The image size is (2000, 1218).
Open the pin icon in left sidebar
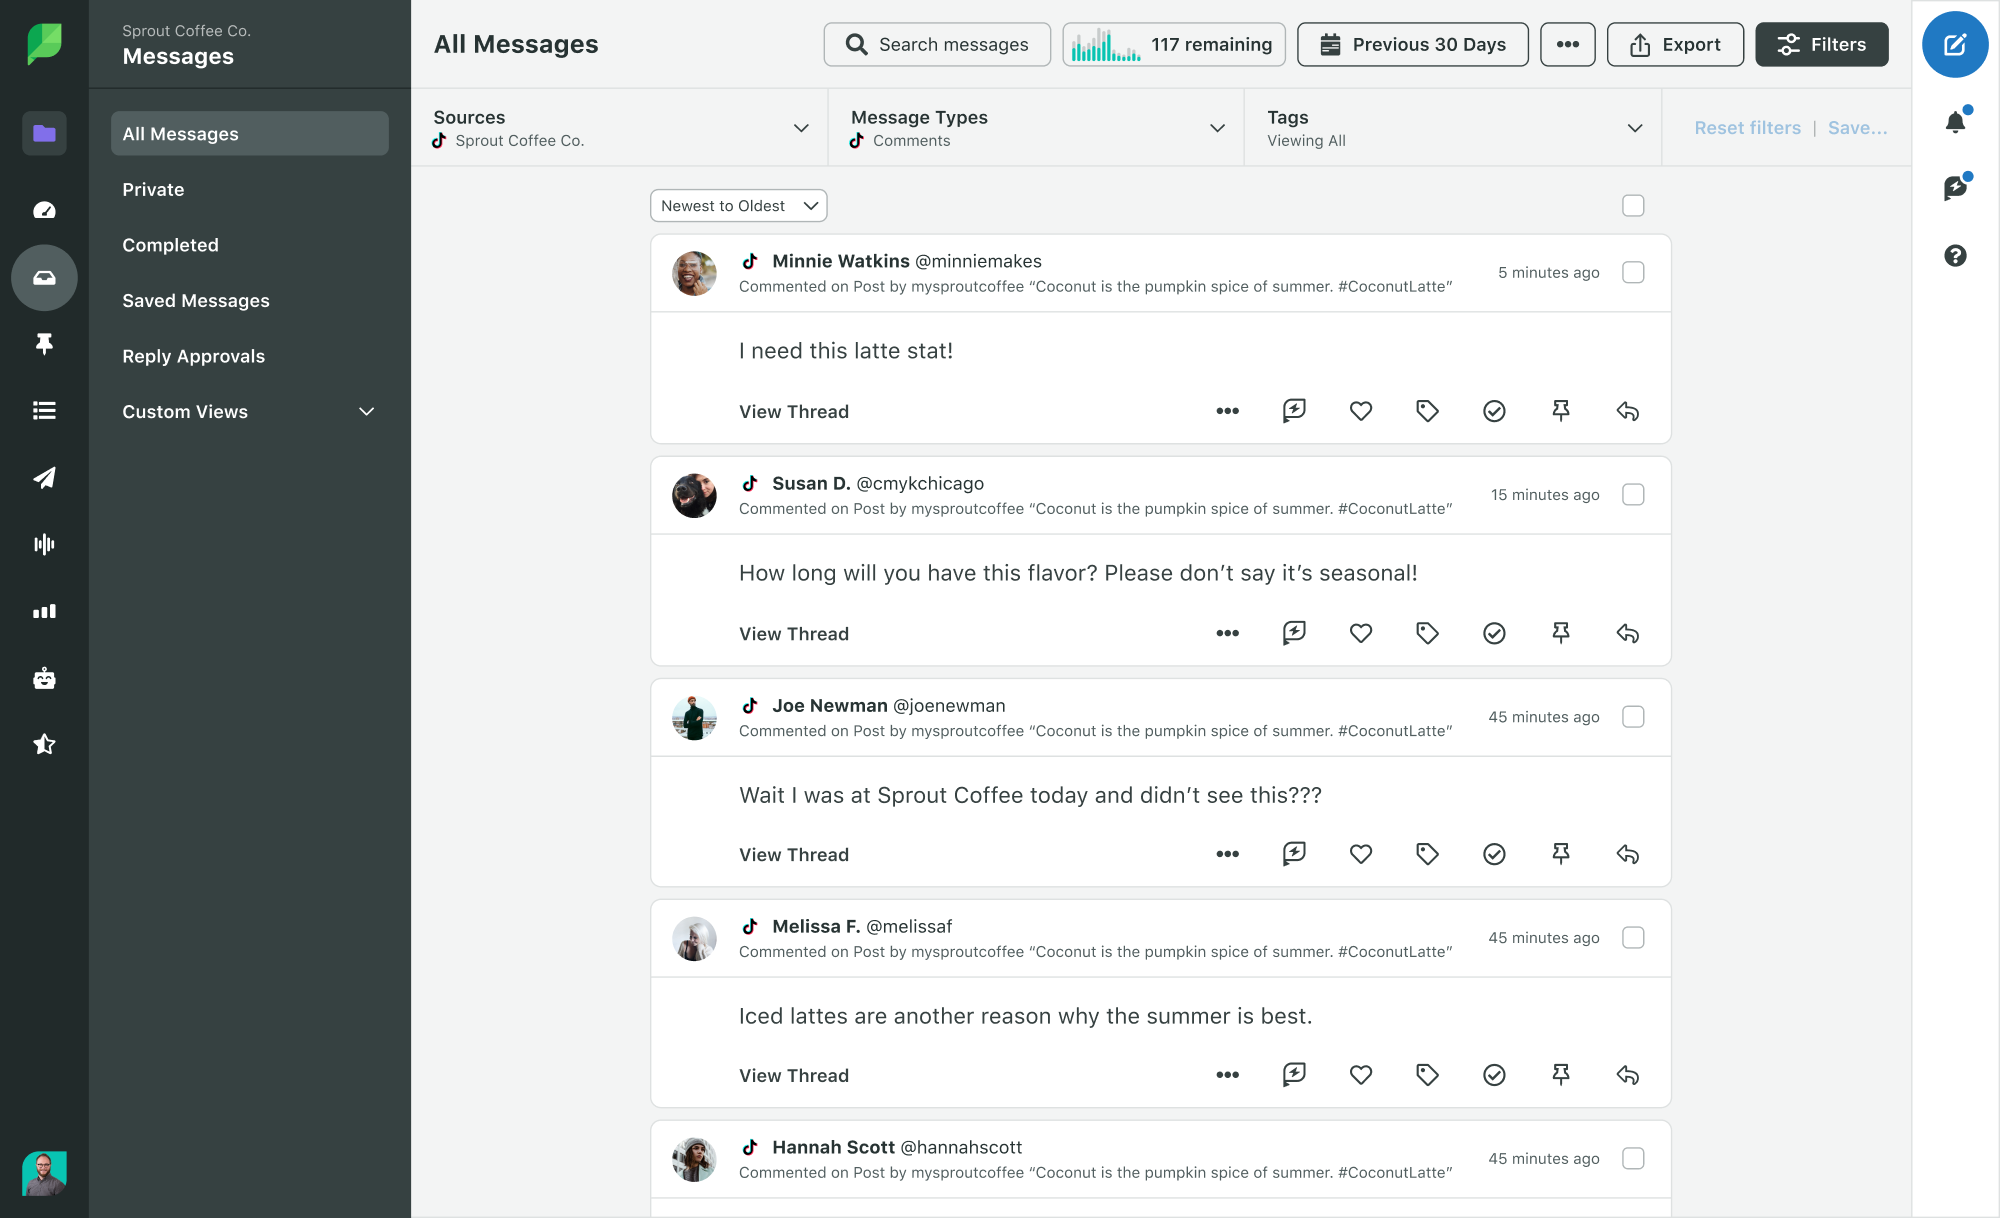(x=44, y=344)
